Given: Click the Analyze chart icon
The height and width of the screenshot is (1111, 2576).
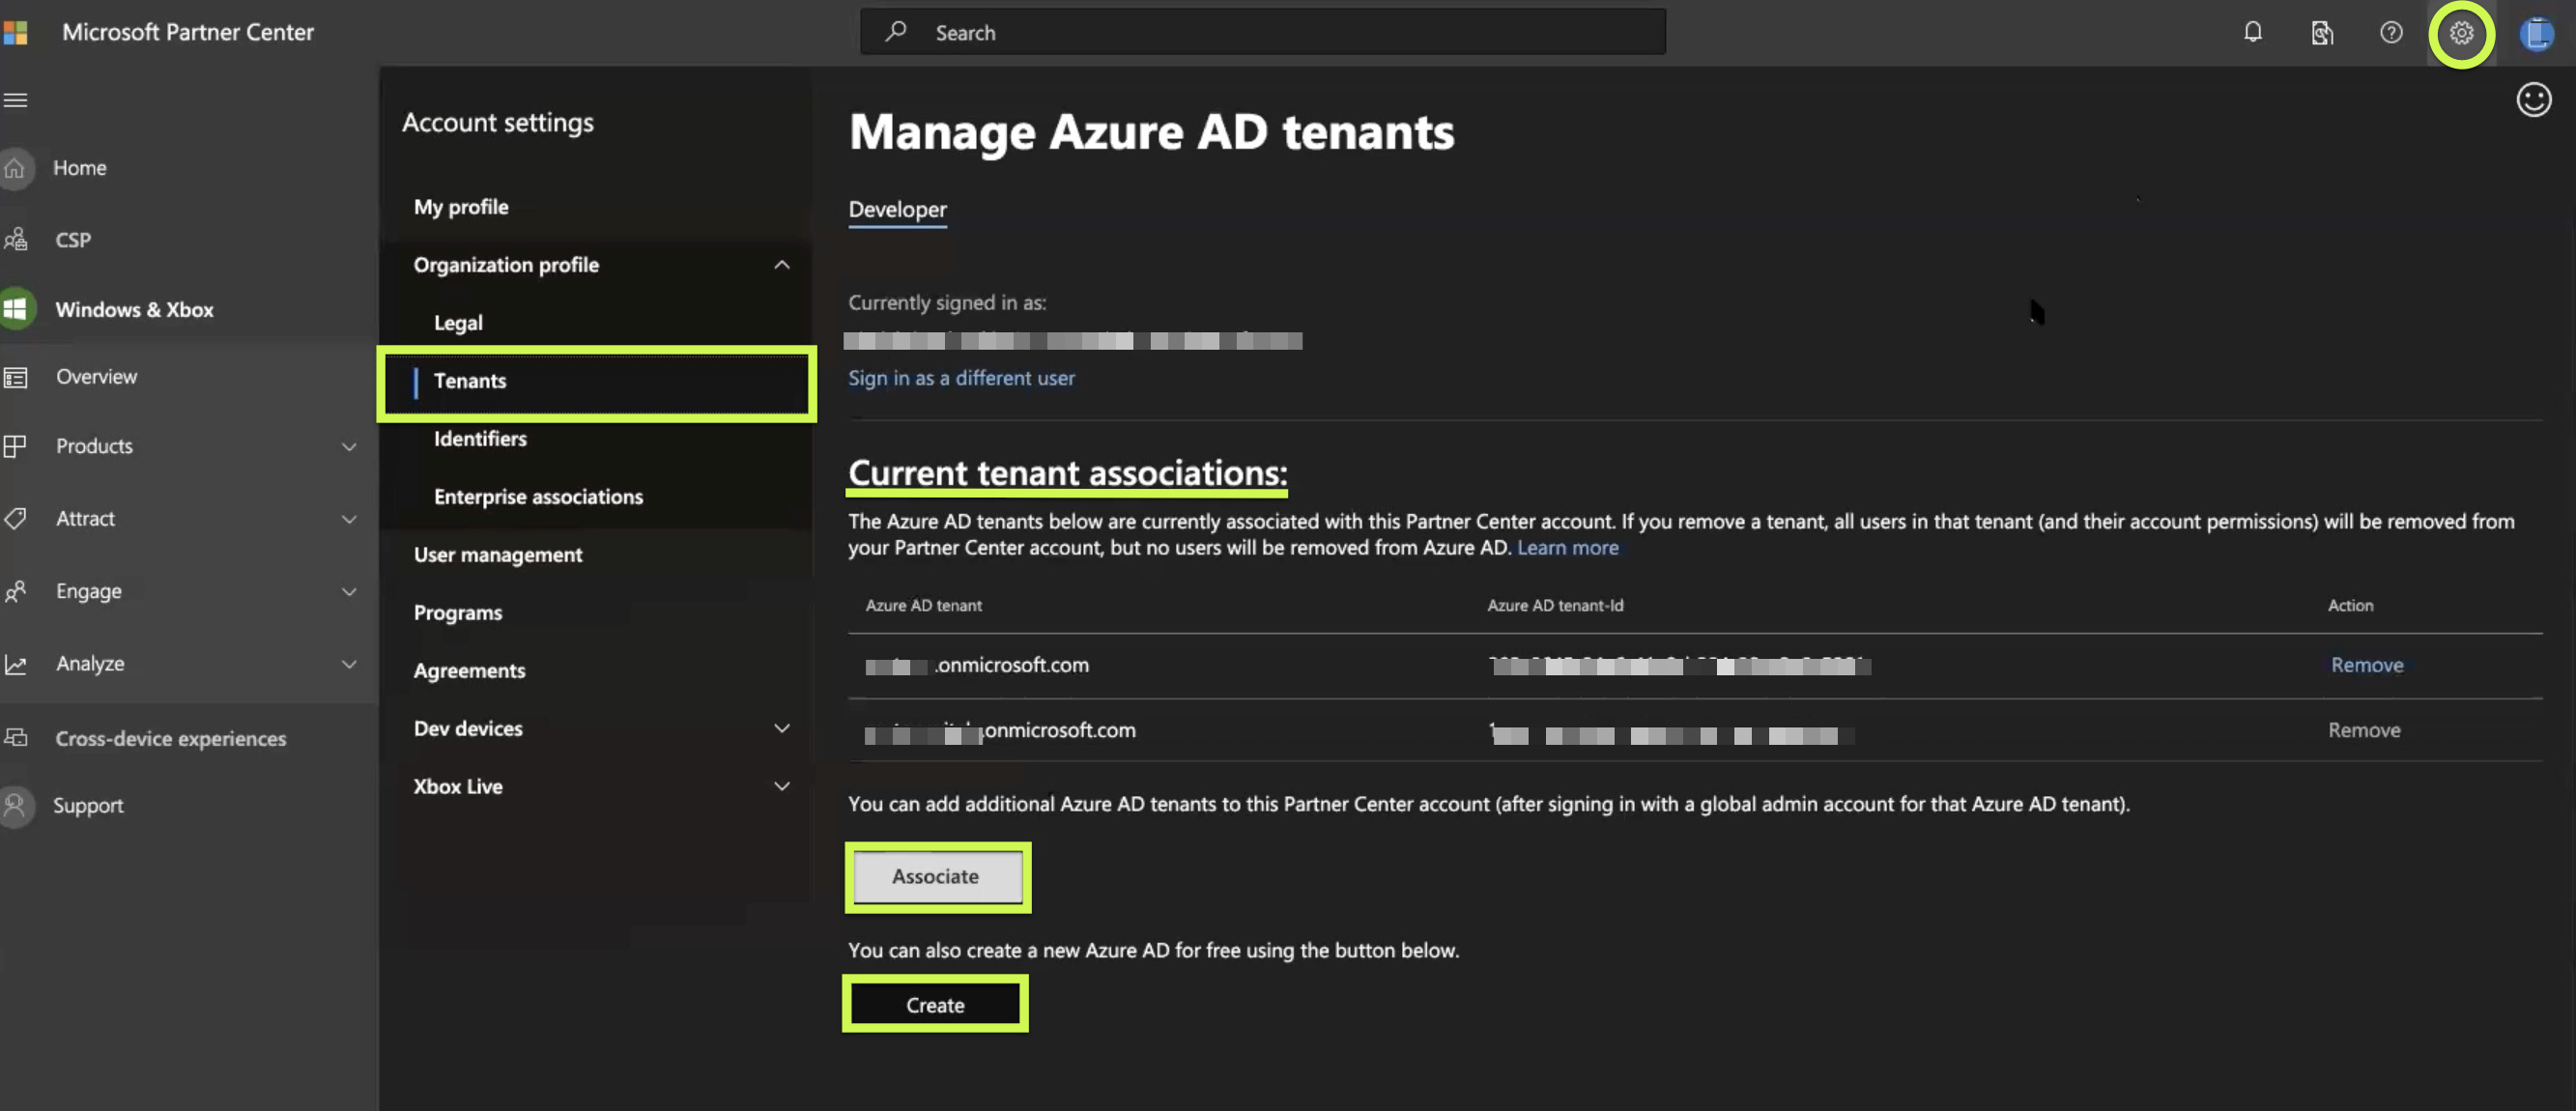Looking at the screenshot, I should point(15,664).
